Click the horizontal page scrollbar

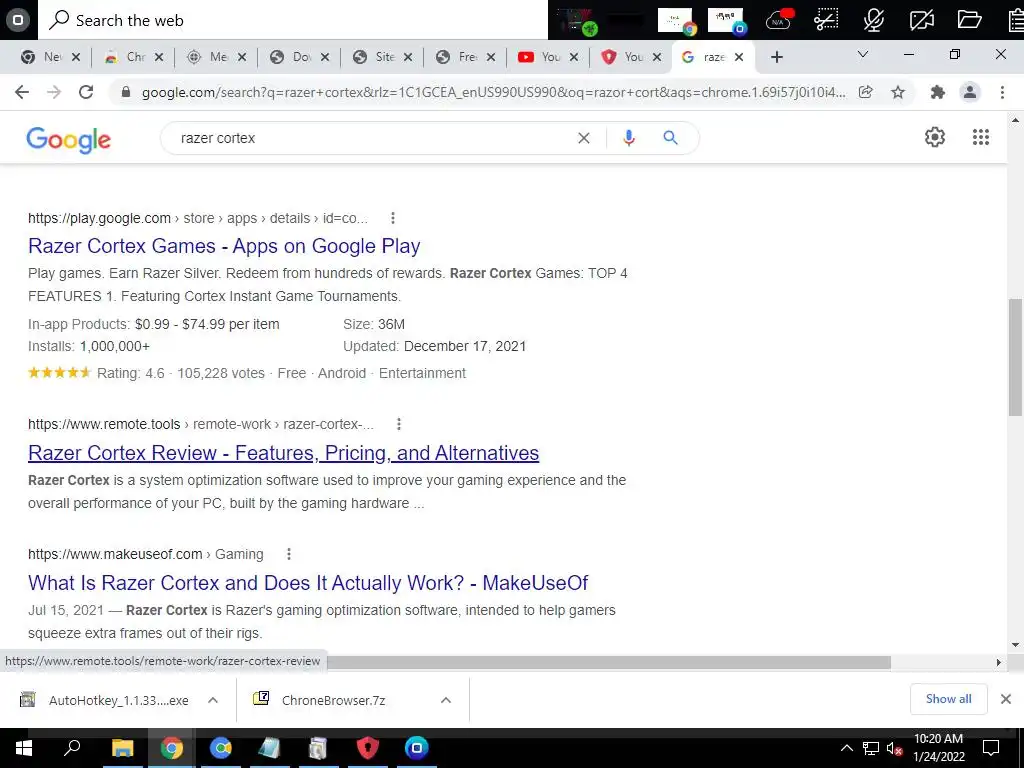click(609, 662)
